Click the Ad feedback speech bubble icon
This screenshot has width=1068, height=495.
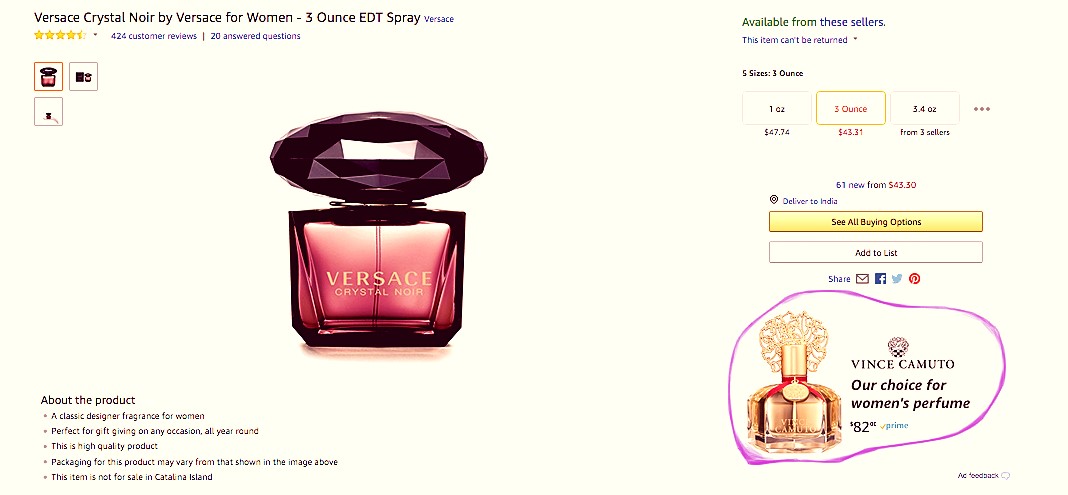[1005, 475]
